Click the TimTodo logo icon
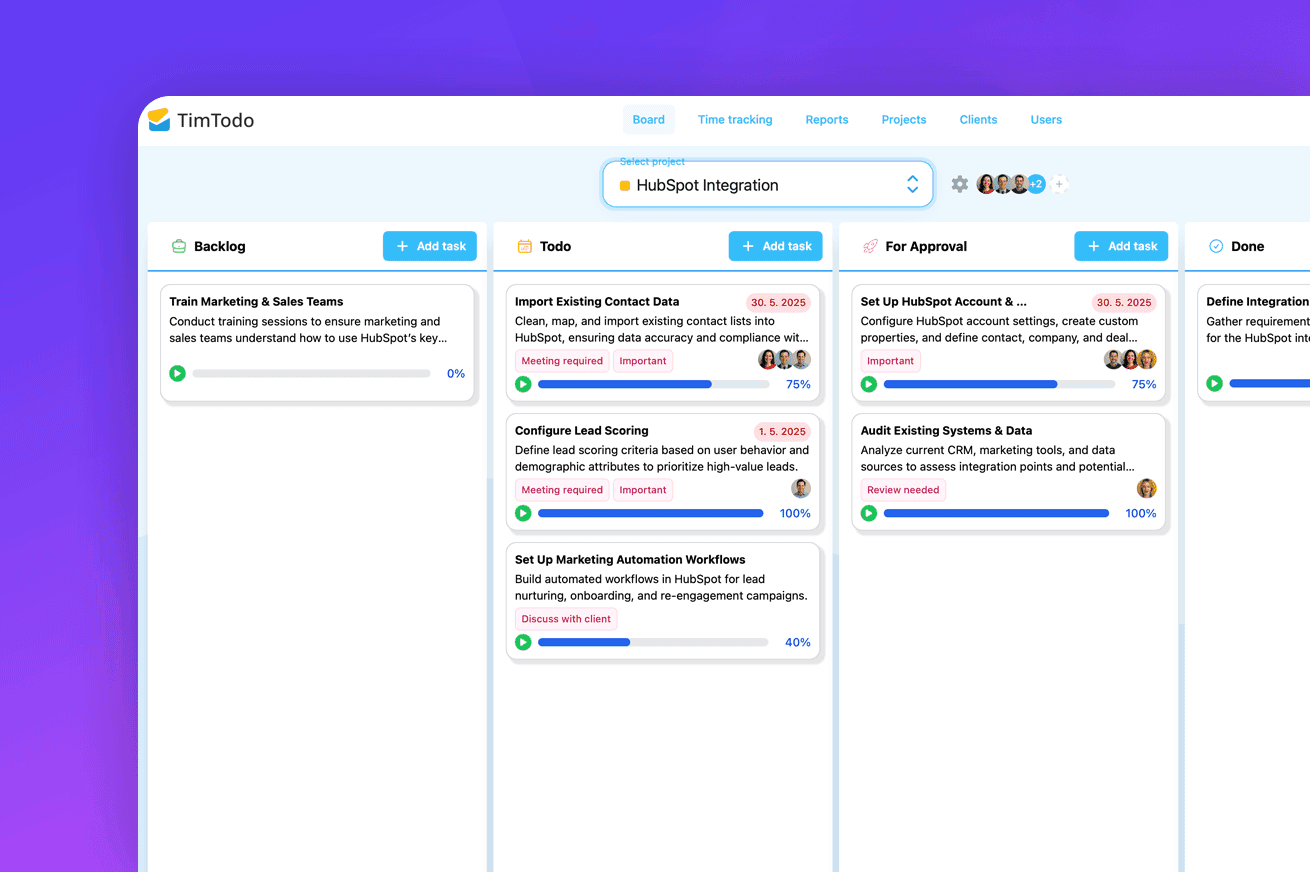Screen dimensions: 1310x872 point(160,119)
